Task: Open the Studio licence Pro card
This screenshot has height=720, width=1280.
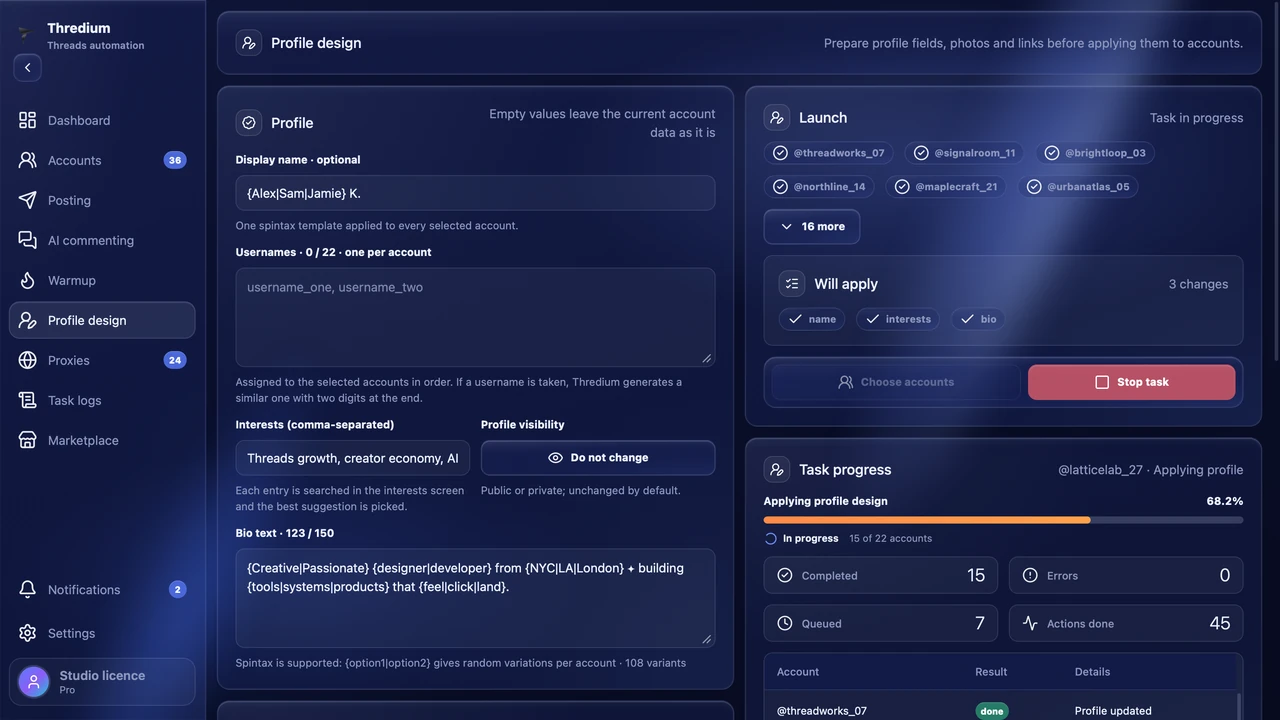Action: [102, 682]
